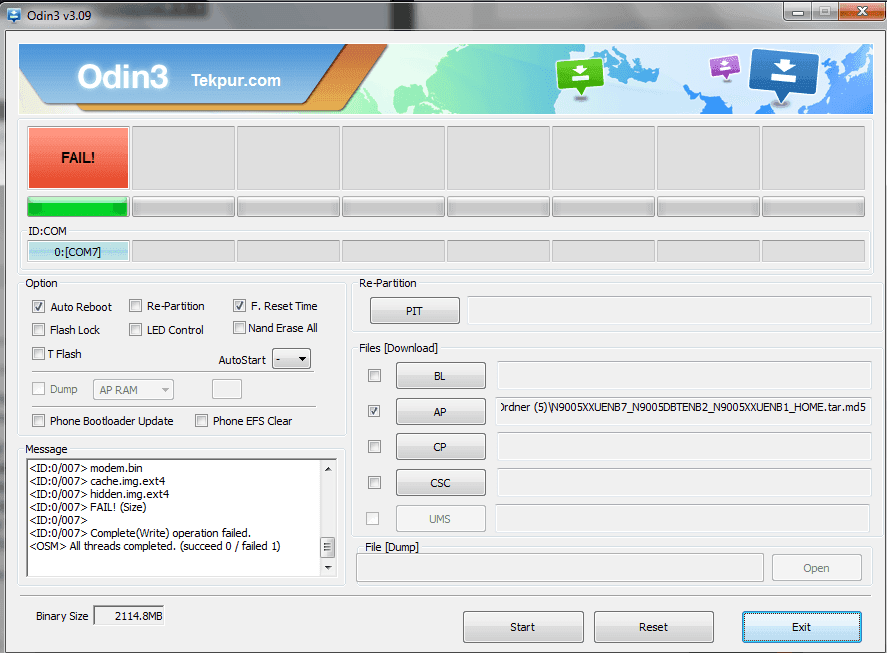This screenshot has height=653, width=887.
Task: Click the PIT button
Action: 415,311
